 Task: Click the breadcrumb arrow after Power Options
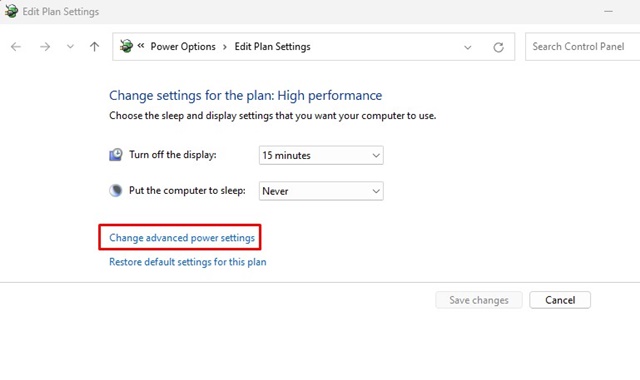[x=224, y=47]
